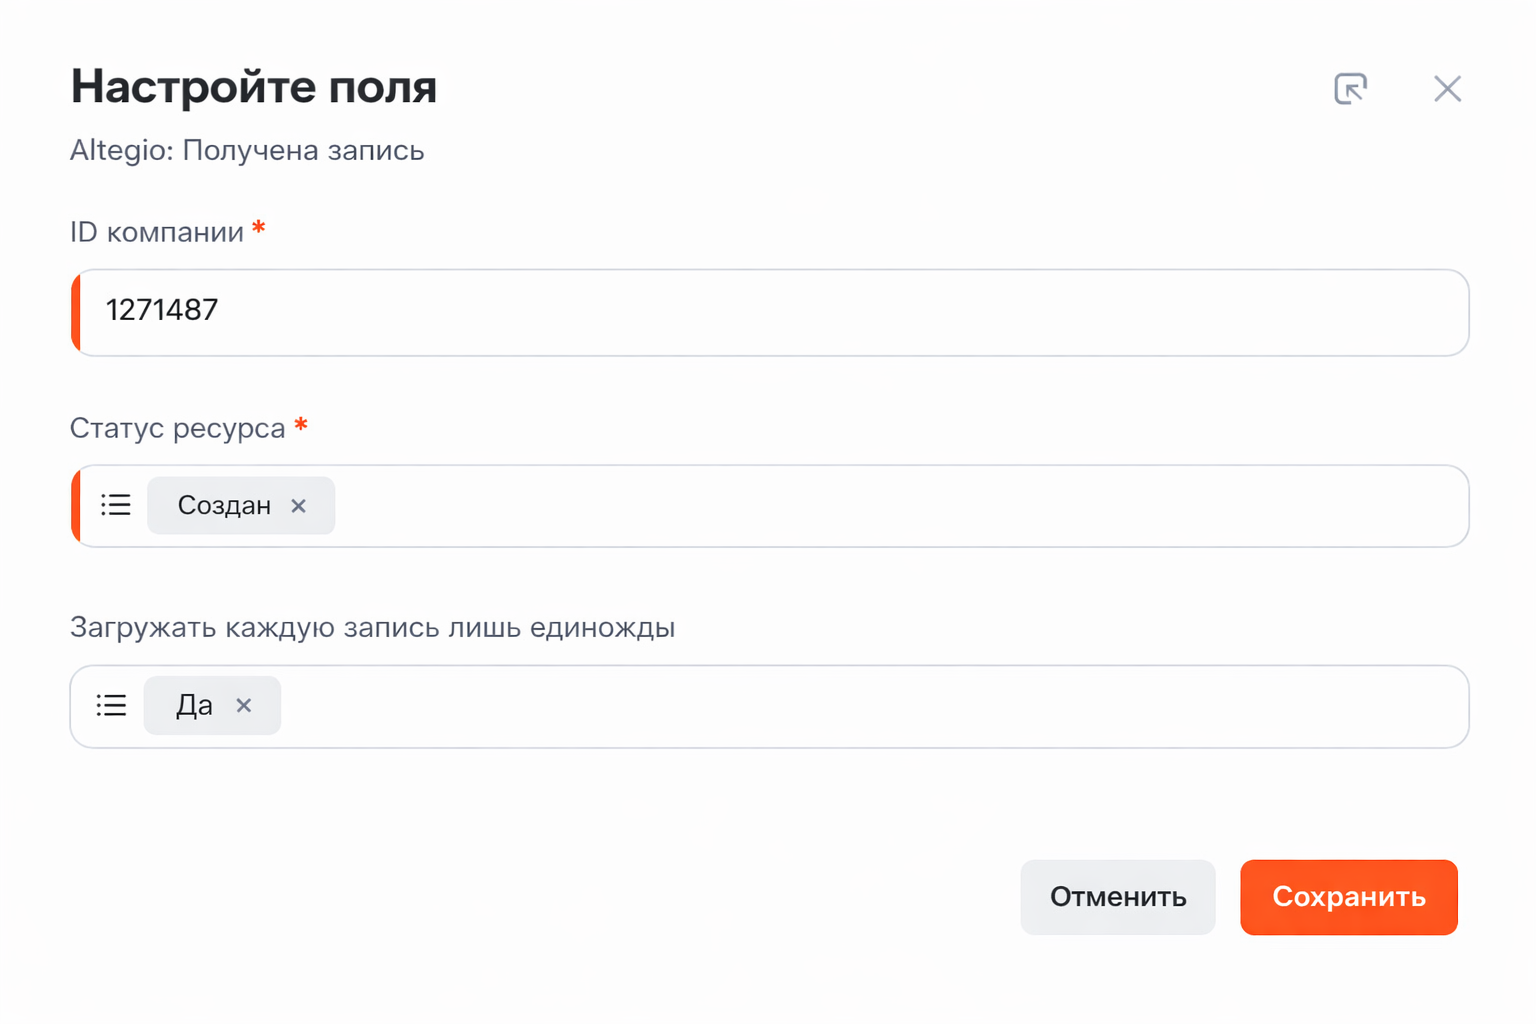Click the pop-out window icon in the header
Viewport: 1536px width, 1024px height.
click(1350, 89)
